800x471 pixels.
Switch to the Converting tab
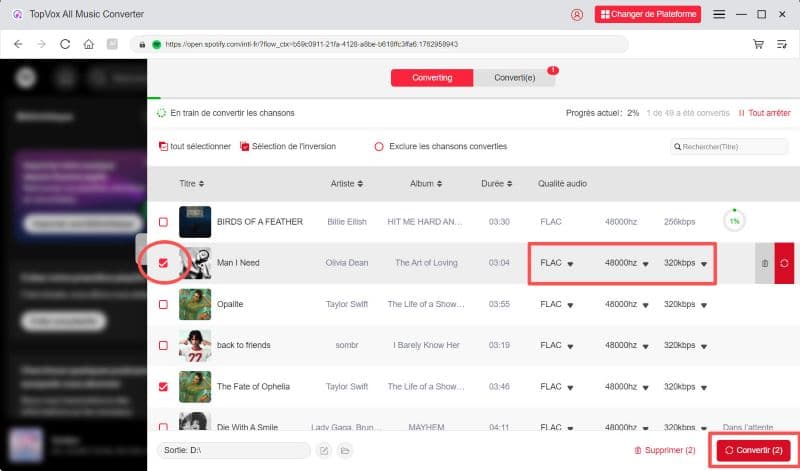click(x=432, y=78)
